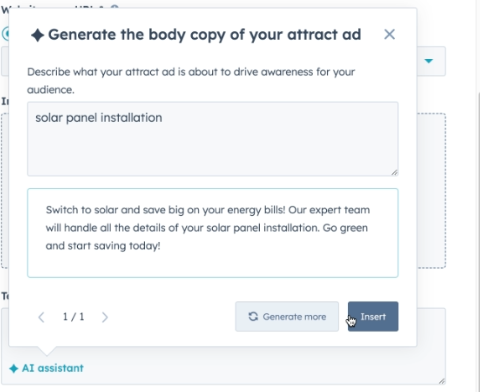Click the 'Describe what your attract ad' description text

tap(191, 81)
